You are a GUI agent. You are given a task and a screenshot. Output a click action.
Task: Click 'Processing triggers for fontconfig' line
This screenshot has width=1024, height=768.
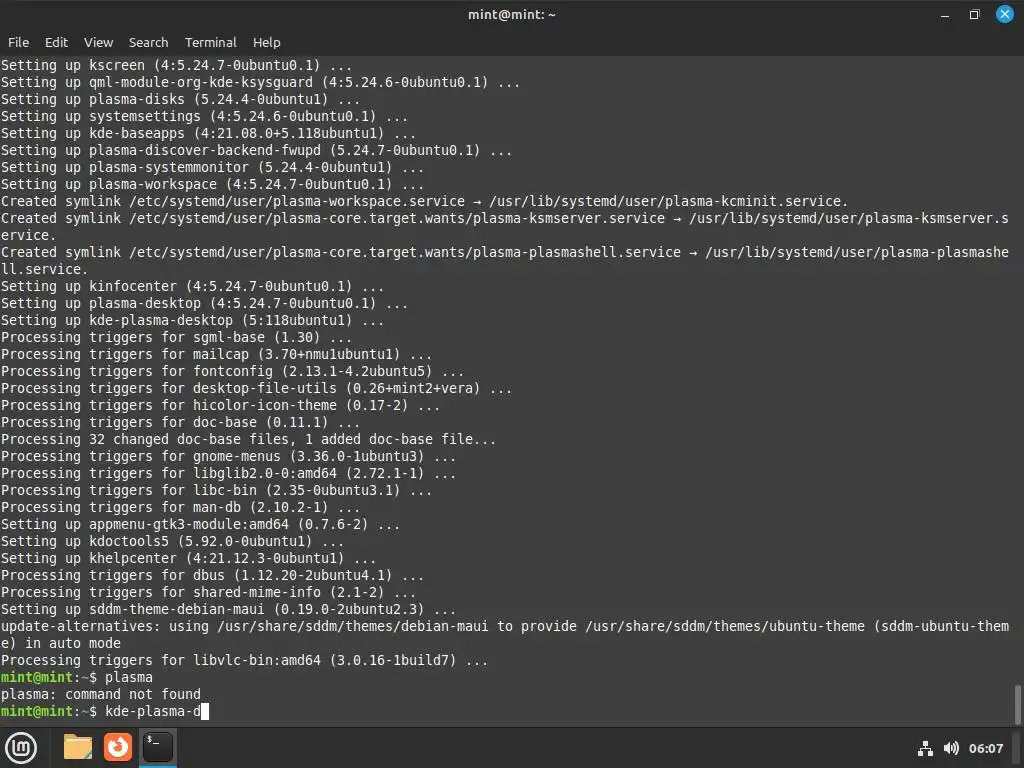(x=232, y=371)
